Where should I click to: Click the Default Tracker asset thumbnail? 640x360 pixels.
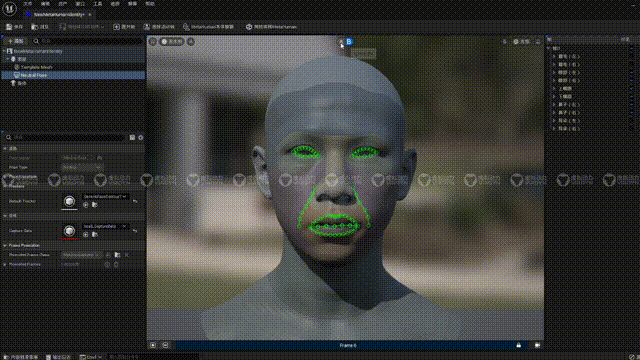pyautogui.click(x=69, y=201)
